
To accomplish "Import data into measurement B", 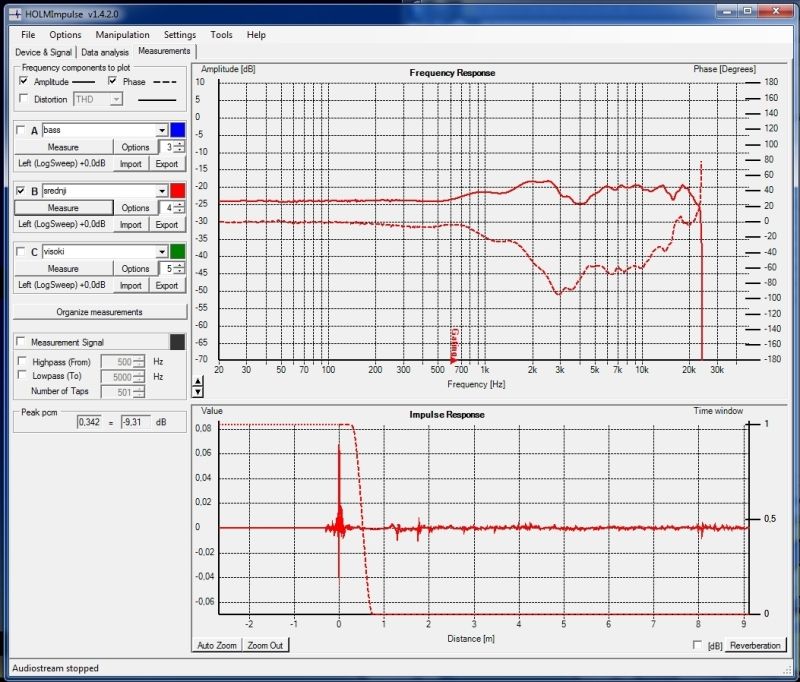I will [131, 224].
